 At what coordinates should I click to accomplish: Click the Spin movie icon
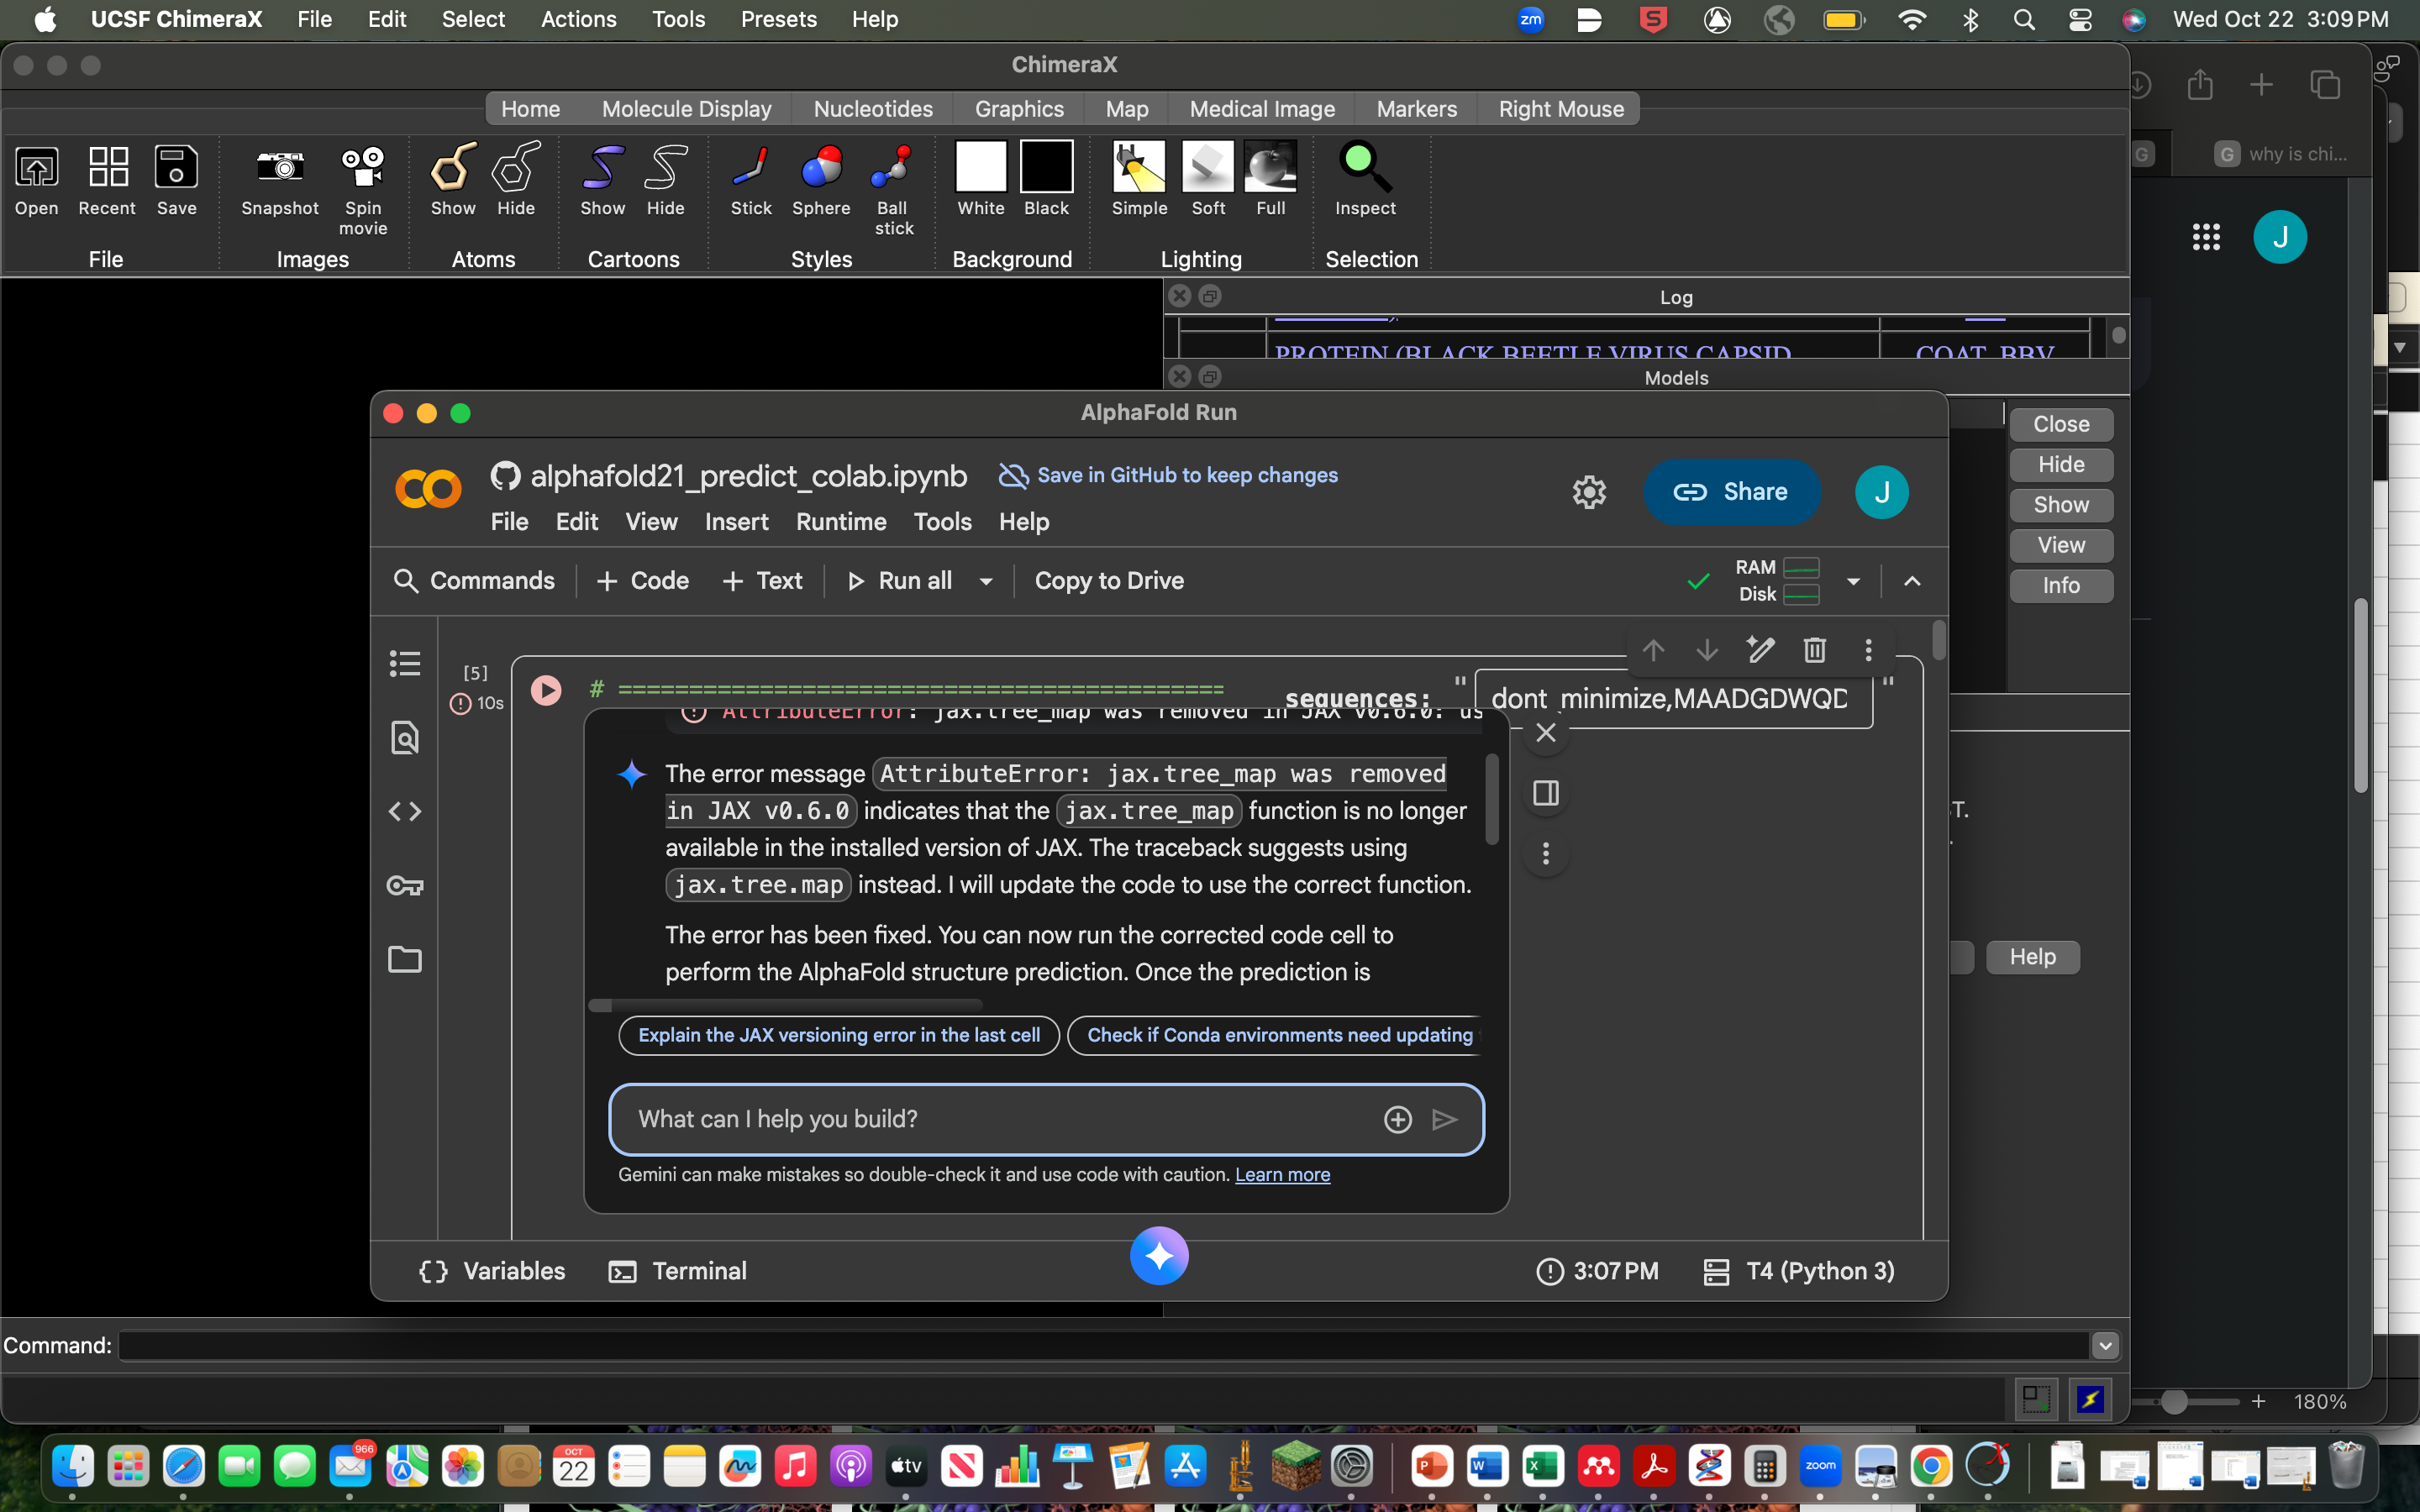coord(363,168)
